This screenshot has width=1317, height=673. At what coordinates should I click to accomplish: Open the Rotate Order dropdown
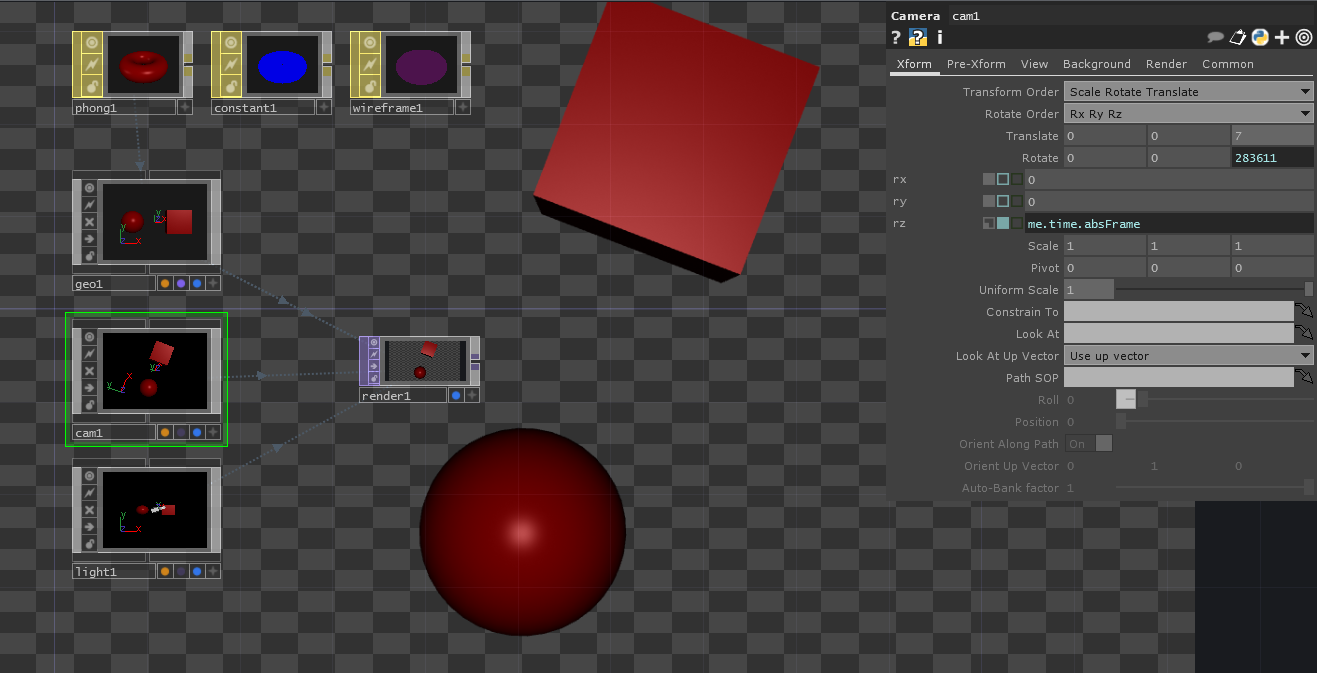(x=1188, y=114)
